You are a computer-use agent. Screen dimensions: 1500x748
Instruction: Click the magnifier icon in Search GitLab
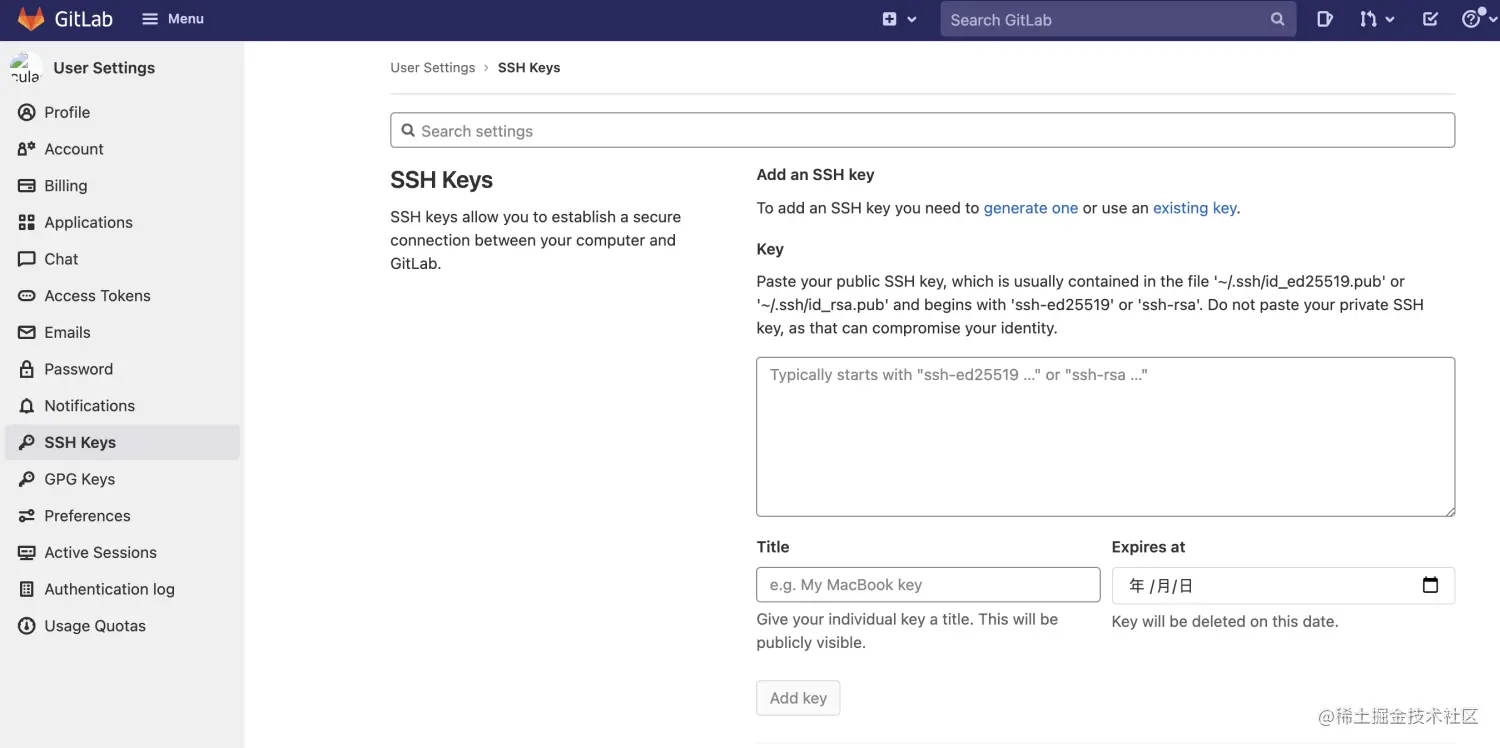(x=1277, y=19)
